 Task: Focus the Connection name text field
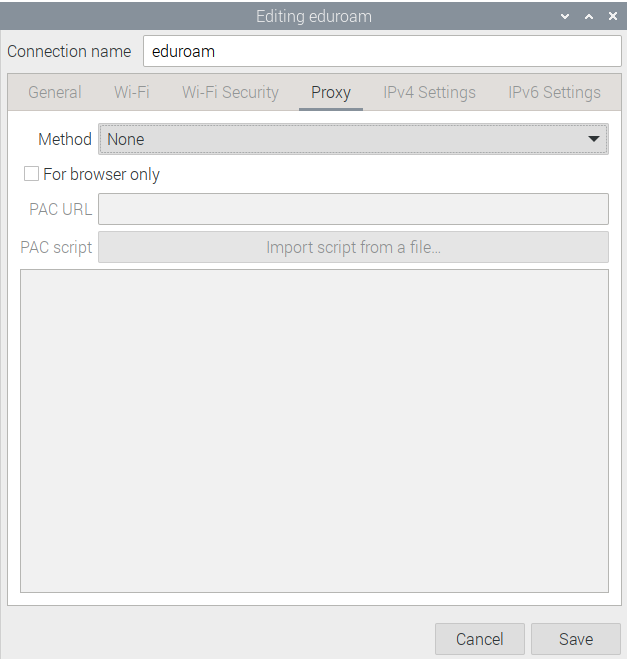(x=382, y=51)
